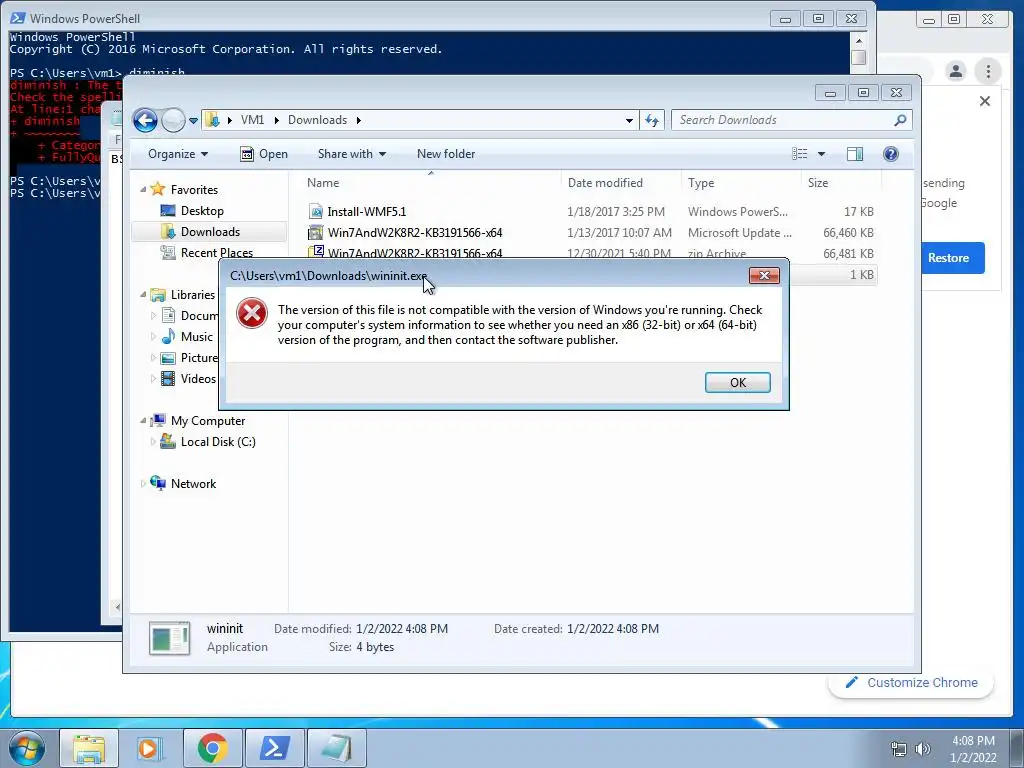Image resolution: width=1024 pixels, height=768 pixels.
Task: Select the Win7AndW2K8R2 Microsoft Update file
Action: (x=415, y=232)
